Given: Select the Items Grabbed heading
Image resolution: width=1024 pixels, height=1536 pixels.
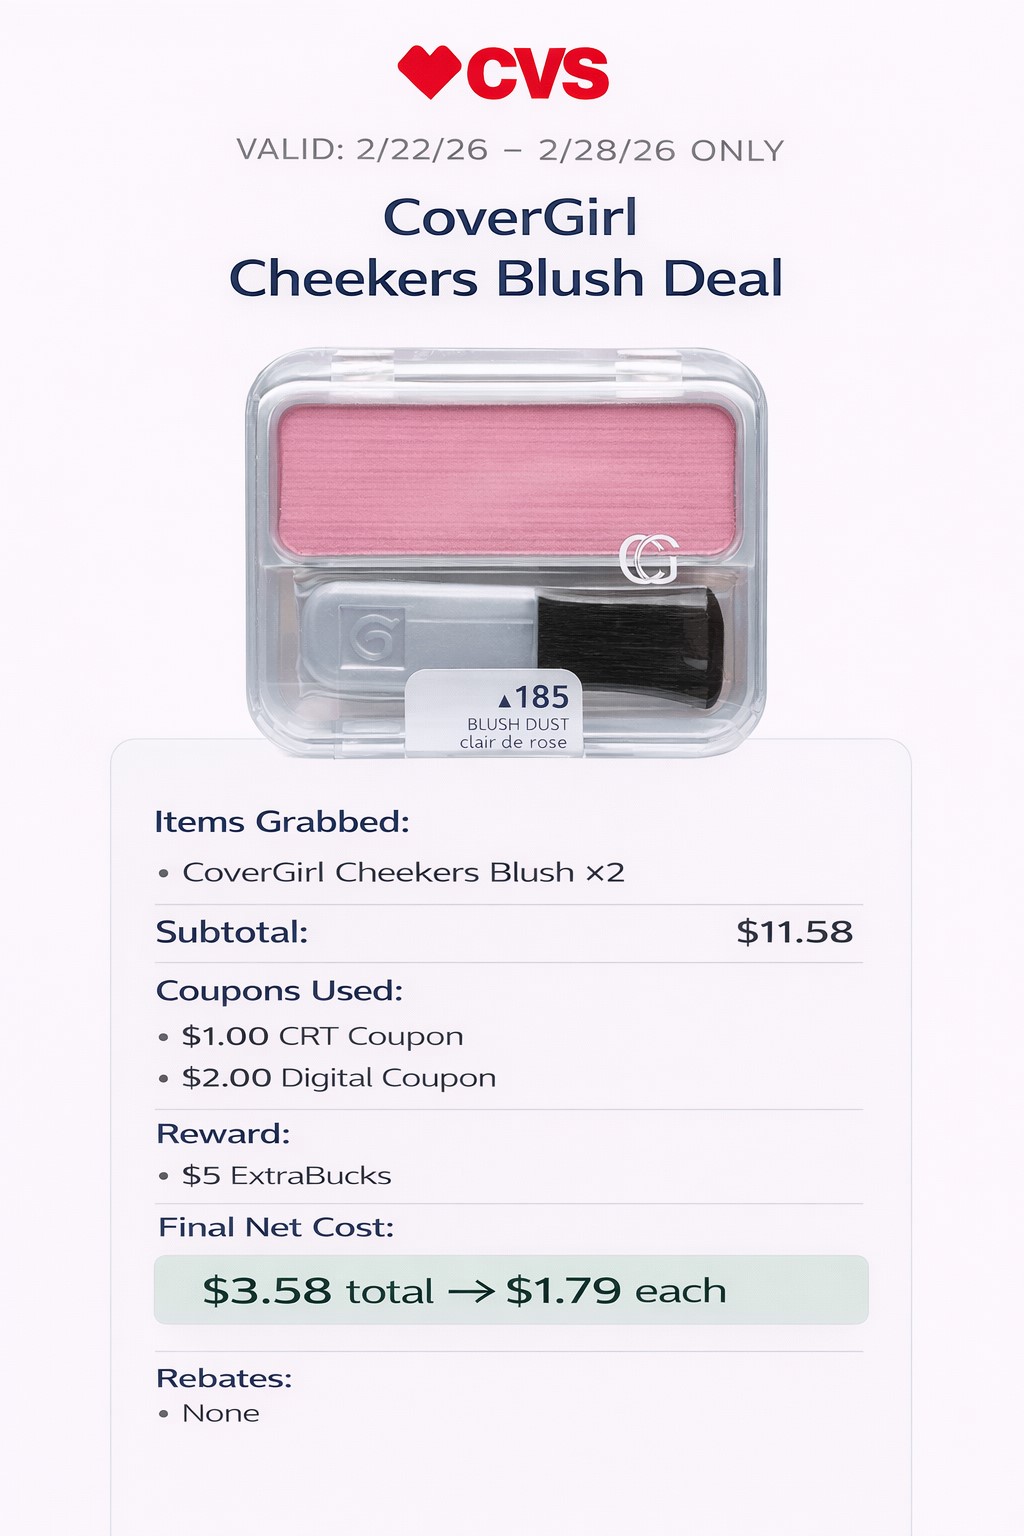Looking at the screenshot, I should (282, 822).
